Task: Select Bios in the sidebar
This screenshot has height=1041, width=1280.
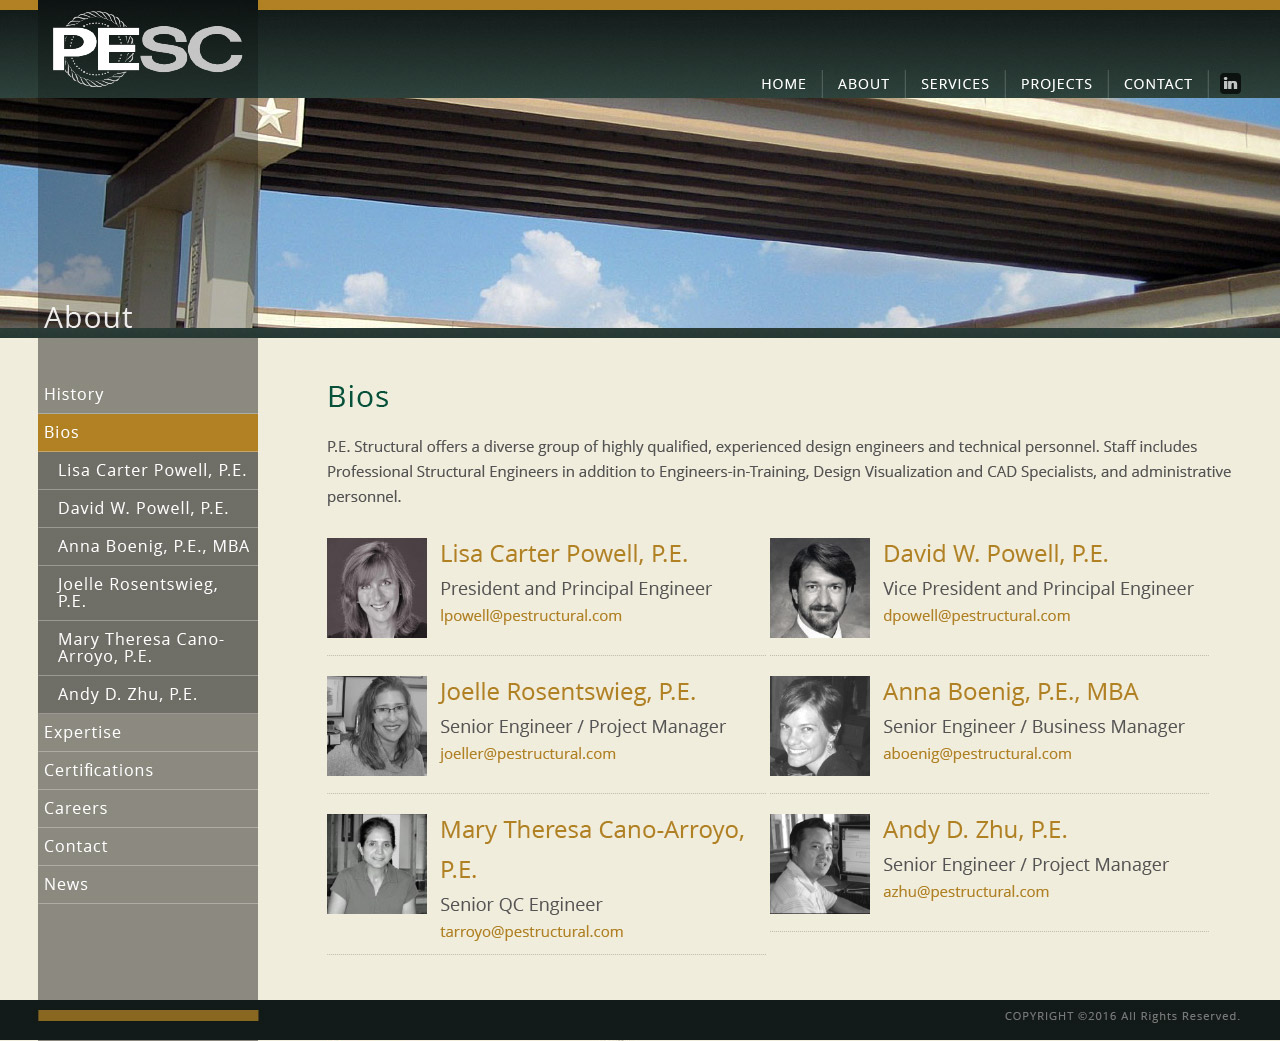Action: click(x=148, y=433)
